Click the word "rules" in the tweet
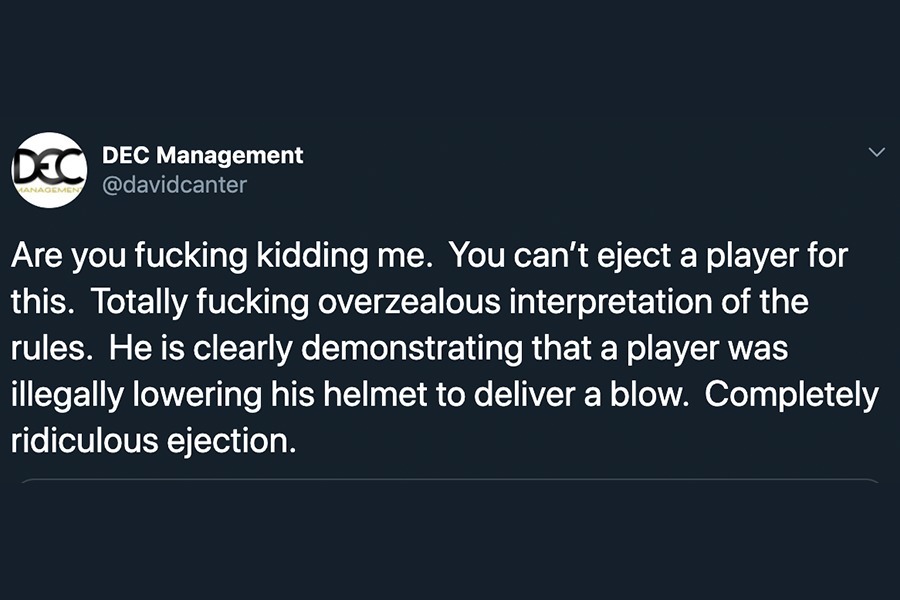The image size is (900, 600). click(48, 349)
